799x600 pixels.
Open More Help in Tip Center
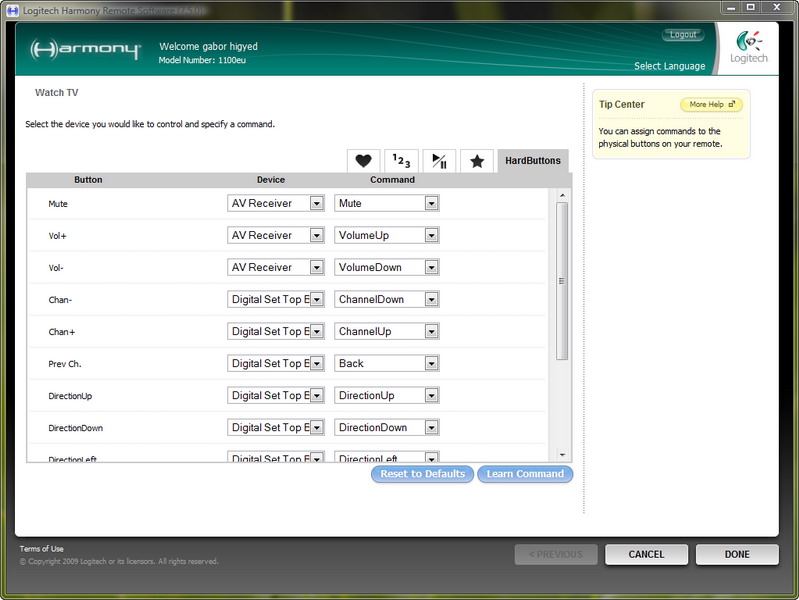coord(711,105)
